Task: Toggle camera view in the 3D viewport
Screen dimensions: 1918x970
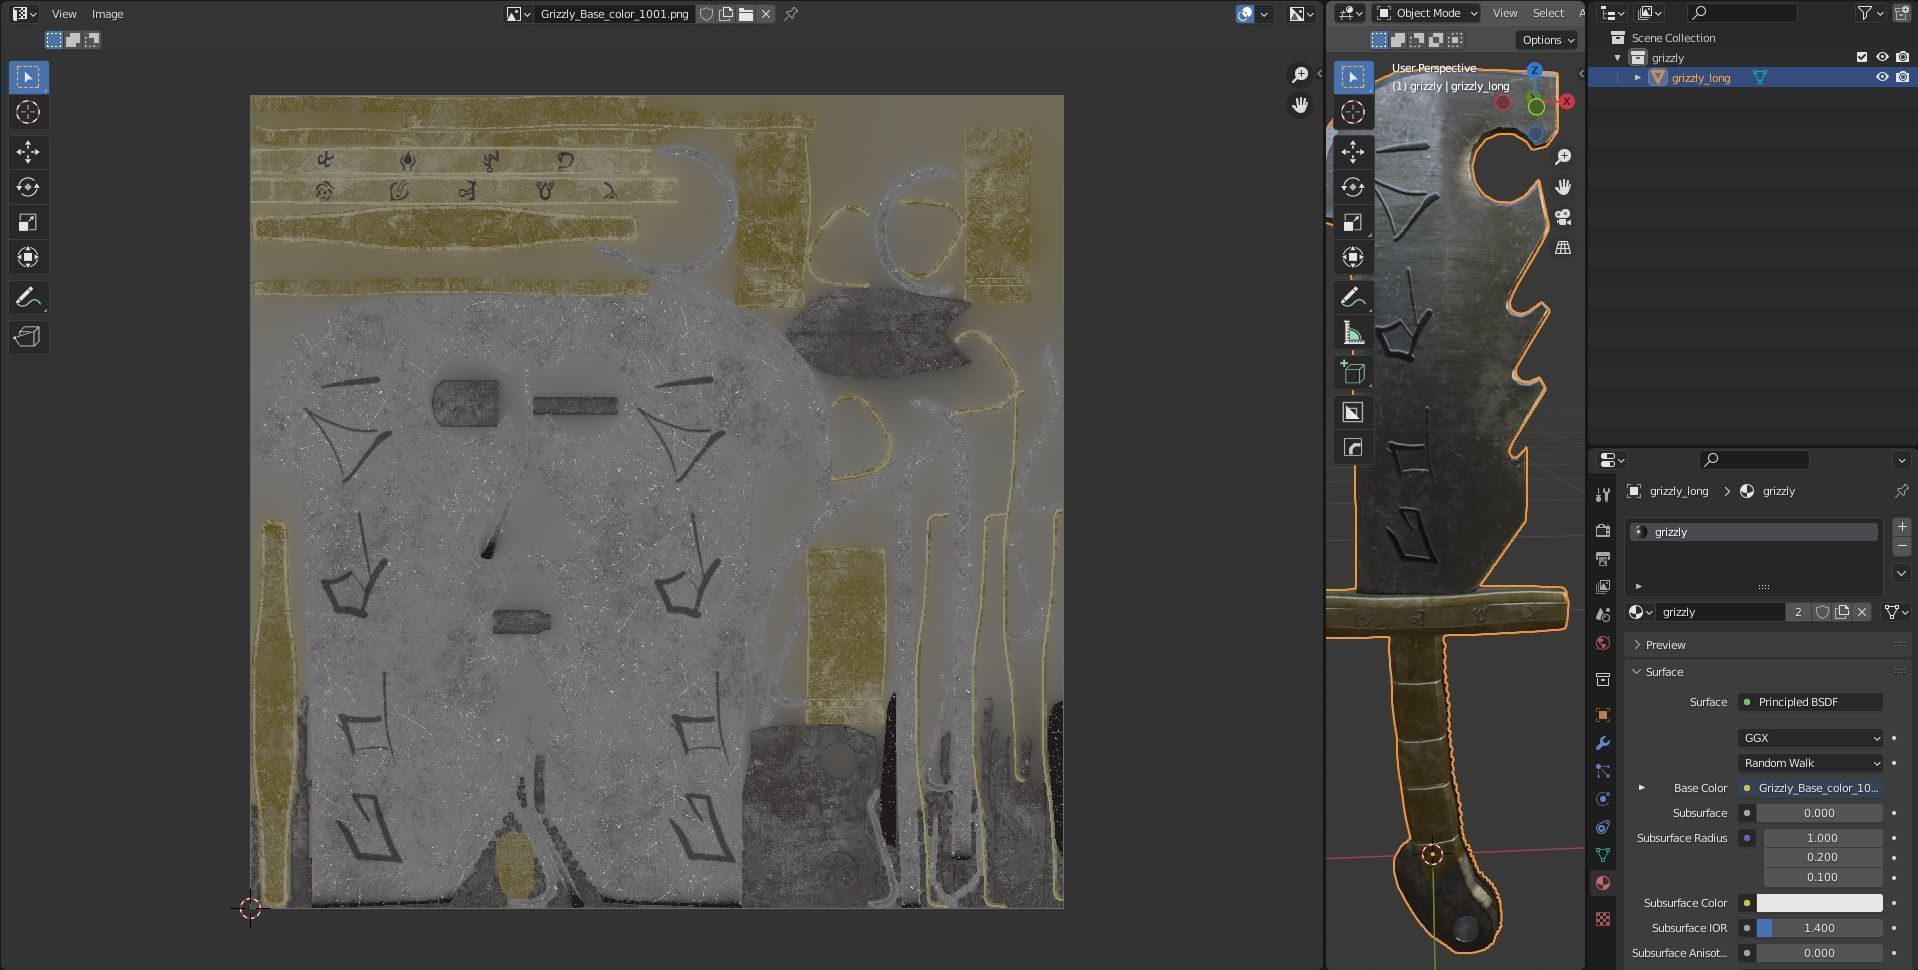Action: pyautogui.click(x=1563, y=217)
